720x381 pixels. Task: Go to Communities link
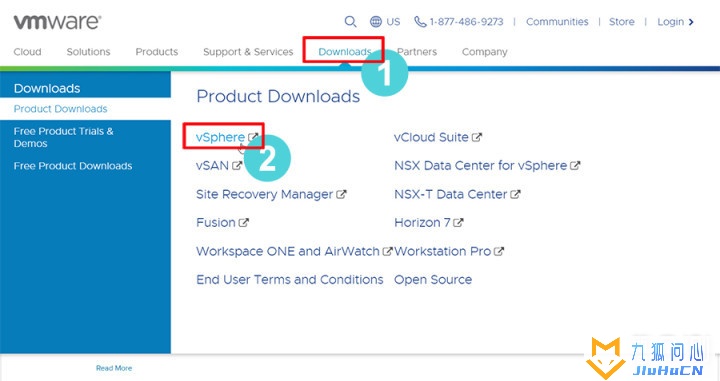557,22
